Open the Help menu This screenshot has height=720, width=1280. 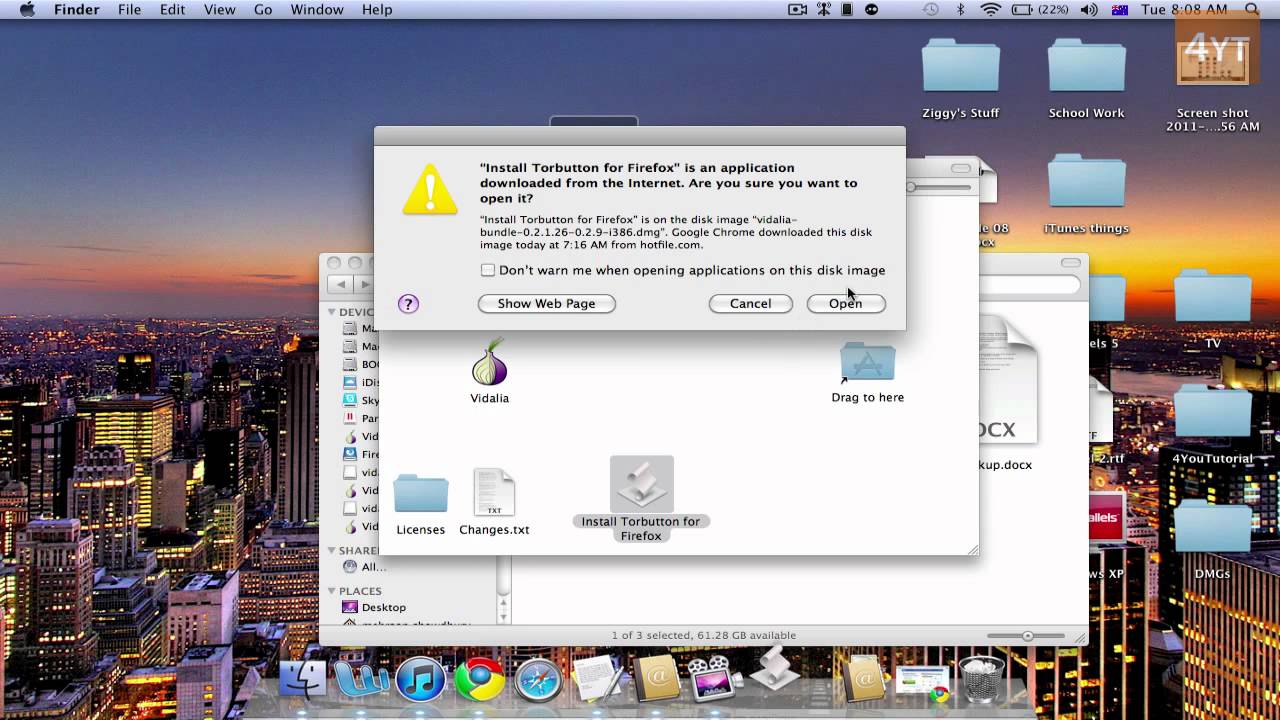pyautogui.click(x=377, y=9)
